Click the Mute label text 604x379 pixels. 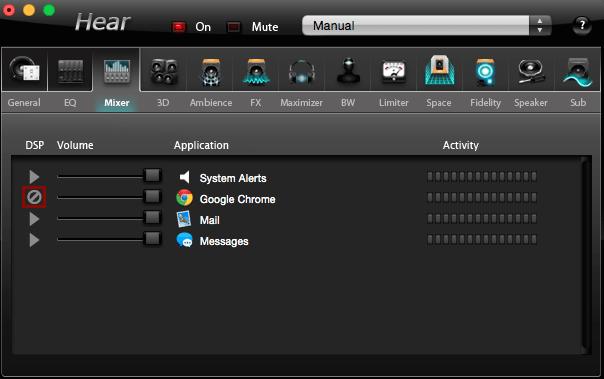[x=265, y=27]
